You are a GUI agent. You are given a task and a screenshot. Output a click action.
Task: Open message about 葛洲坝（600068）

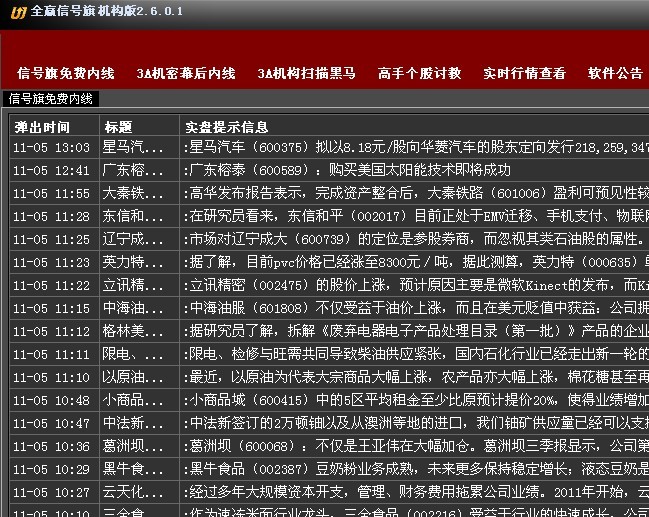point(414,446)
